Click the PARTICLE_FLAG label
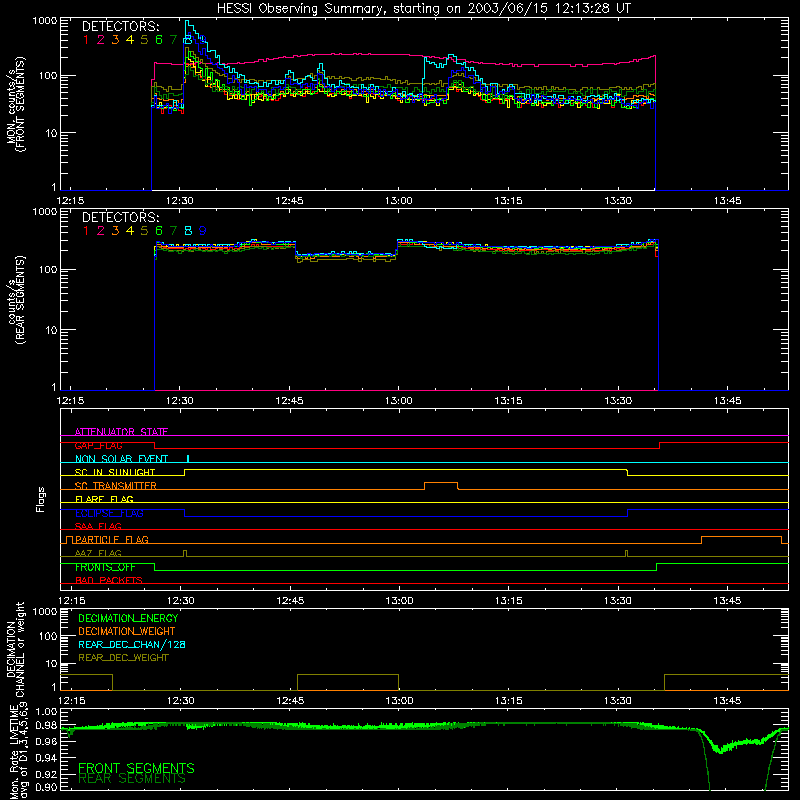 pos(112,539)
